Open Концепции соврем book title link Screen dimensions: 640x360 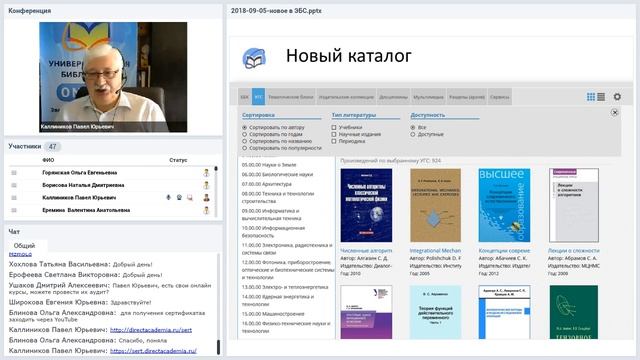[504, 251]
